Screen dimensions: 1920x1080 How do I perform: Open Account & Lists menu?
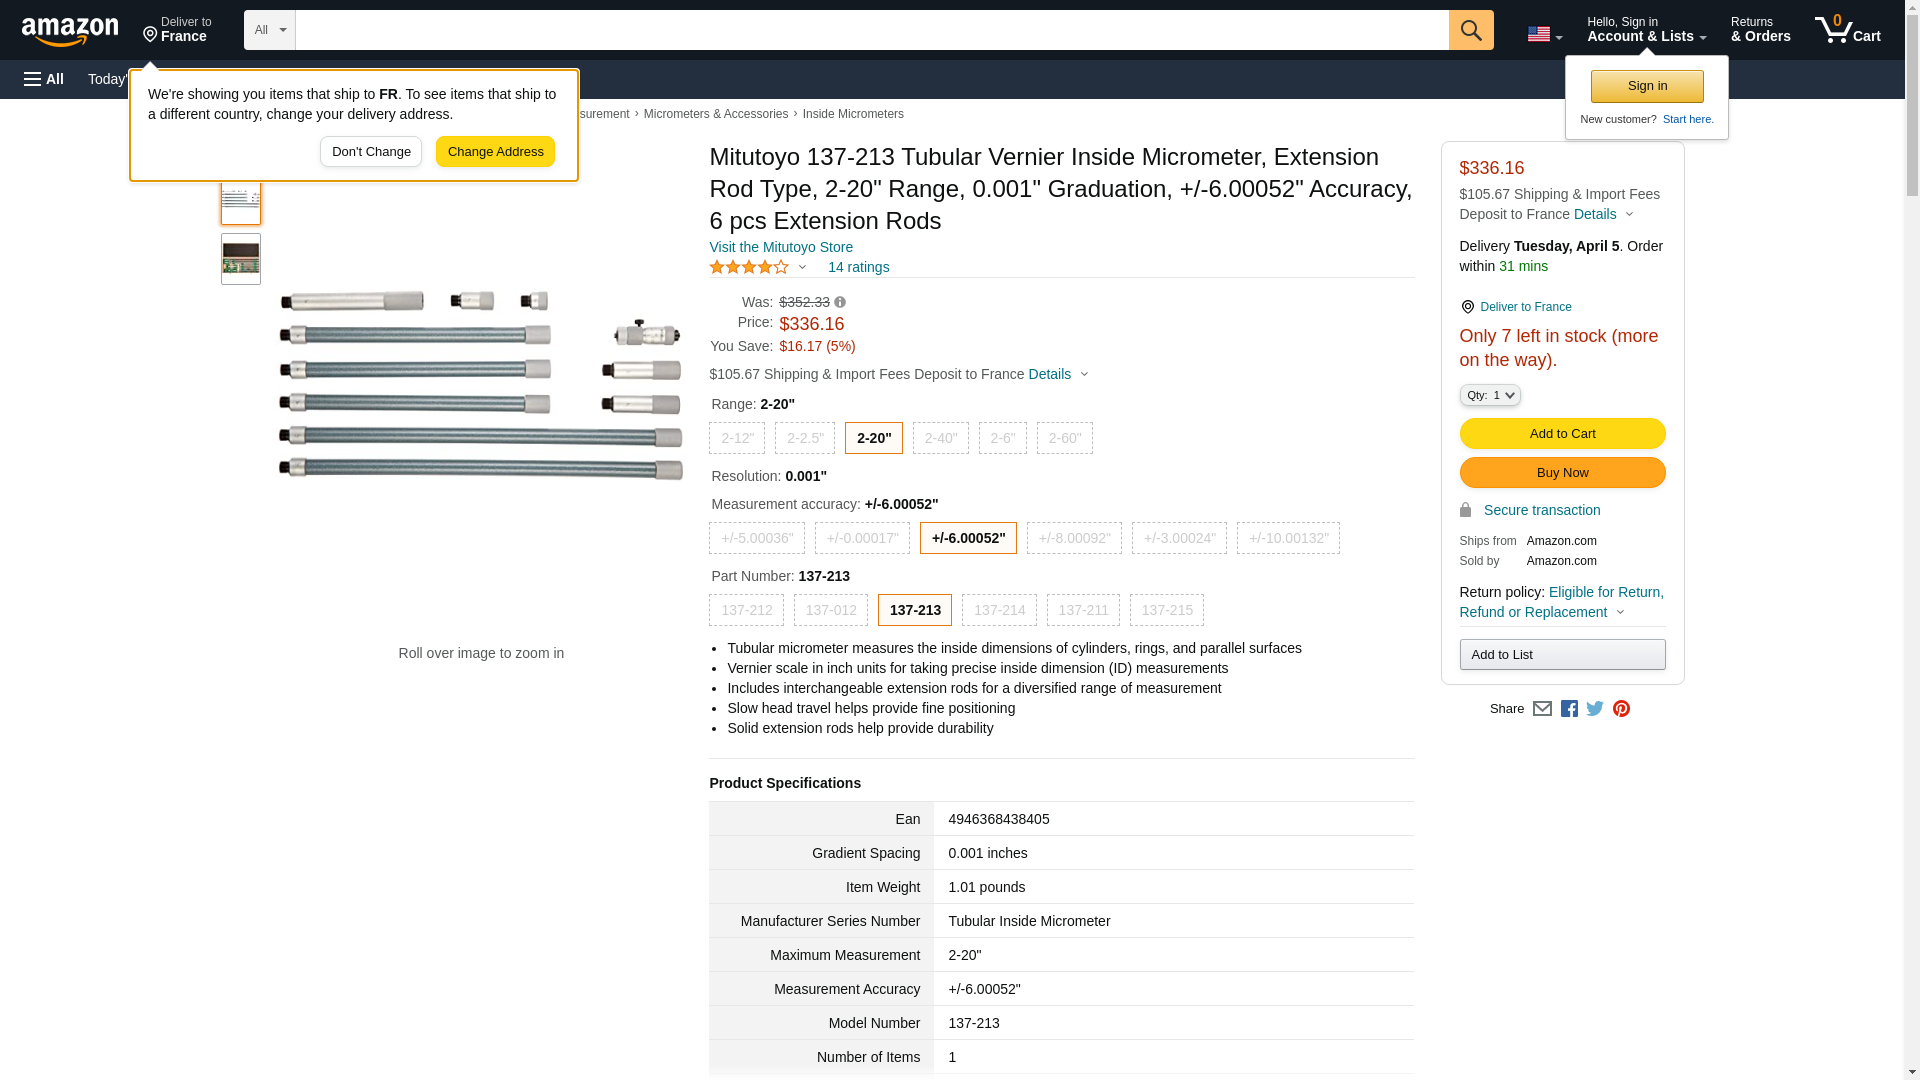[1646, 30]
